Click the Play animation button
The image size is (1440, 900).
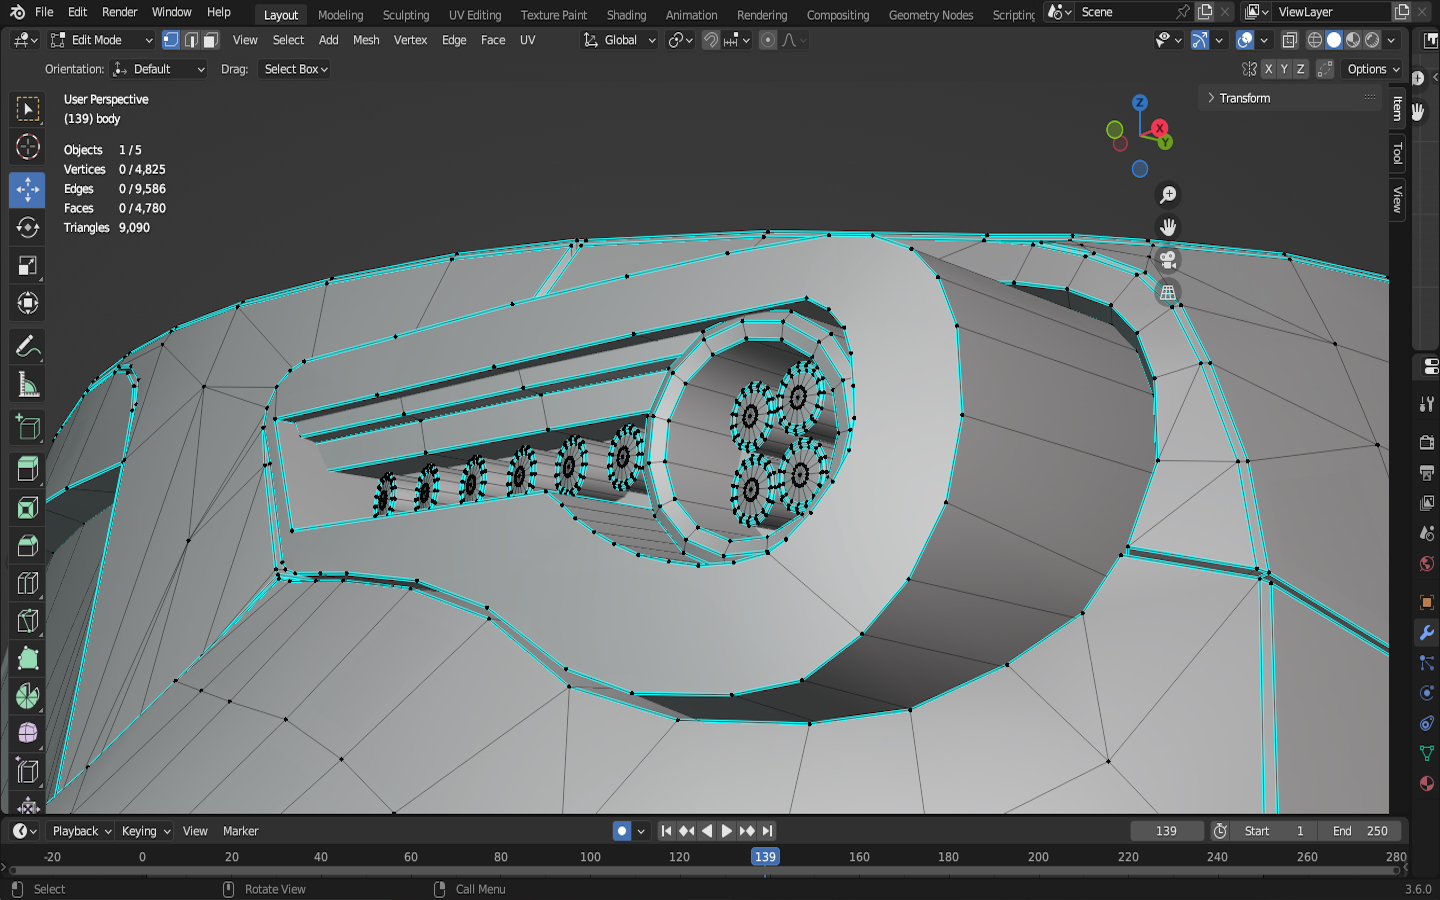coord(727,831)
